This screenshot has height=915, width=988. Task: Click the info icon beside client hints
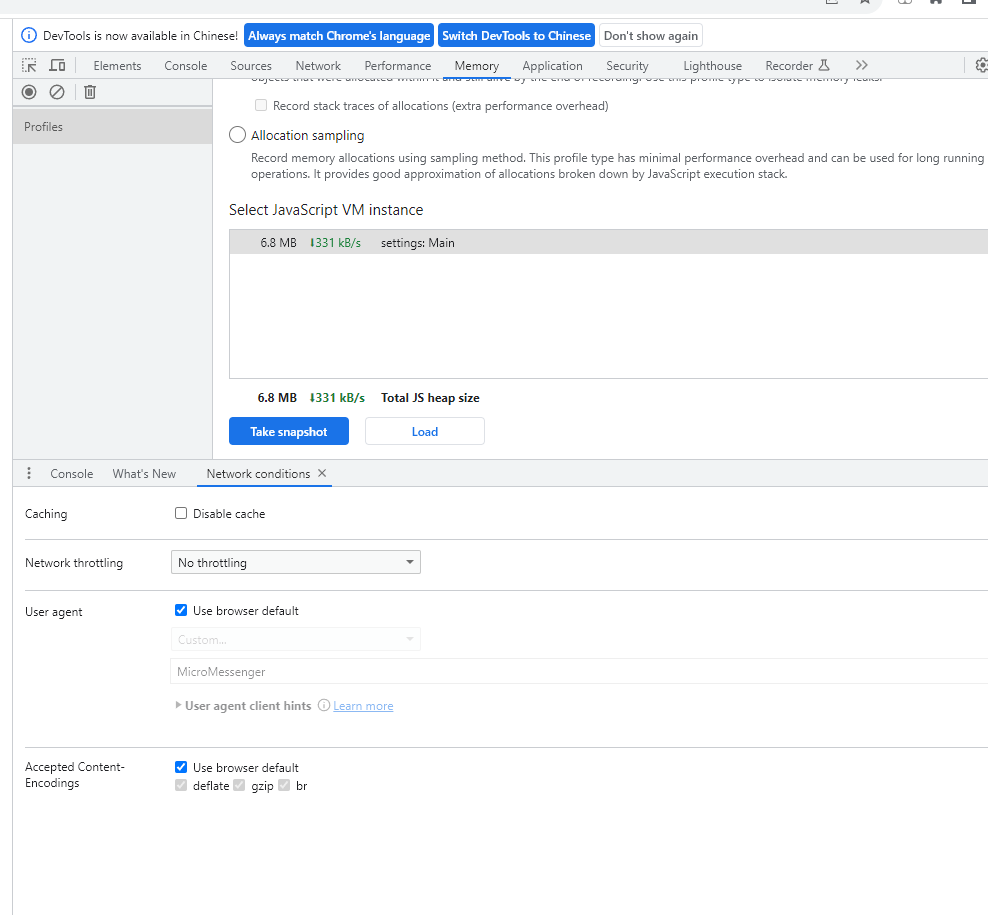point(324,705)
